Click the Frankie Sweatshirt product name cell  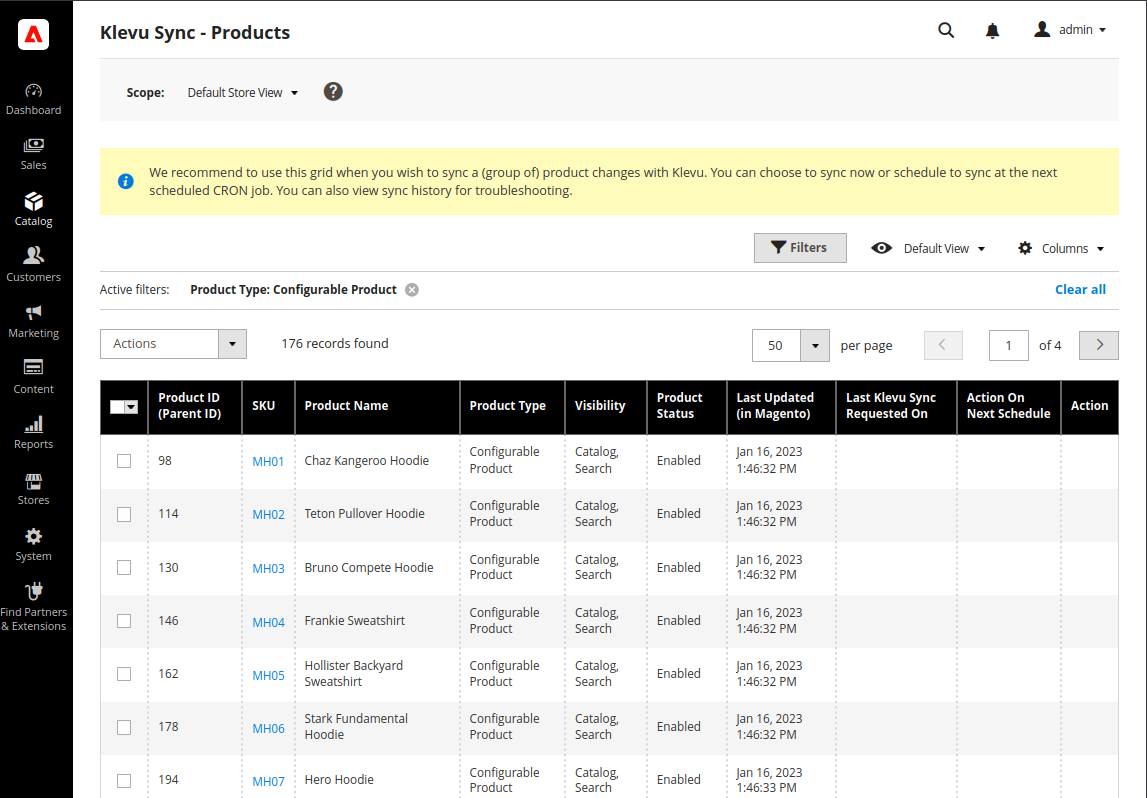click(x=377, y=621)
